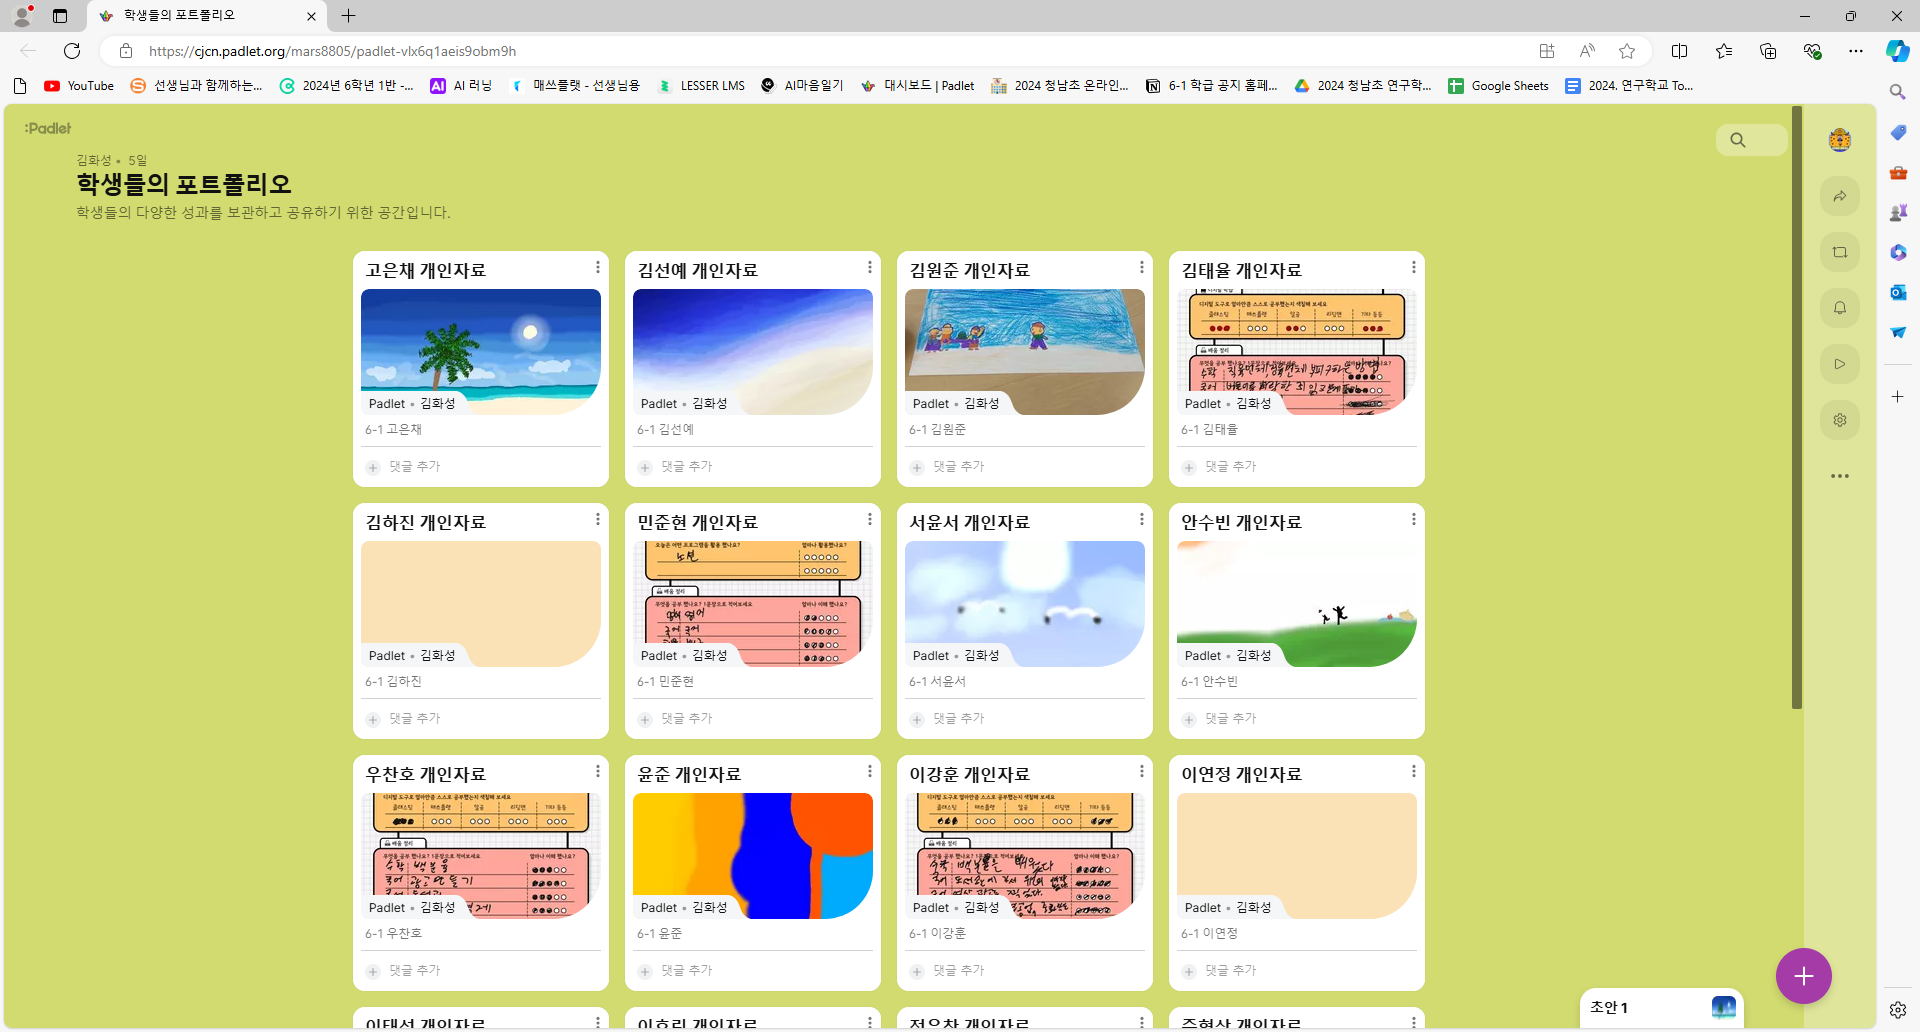The image size is (1920, 1032).
Task: Add page to favorites star
Action: [x=1627, y=51]
